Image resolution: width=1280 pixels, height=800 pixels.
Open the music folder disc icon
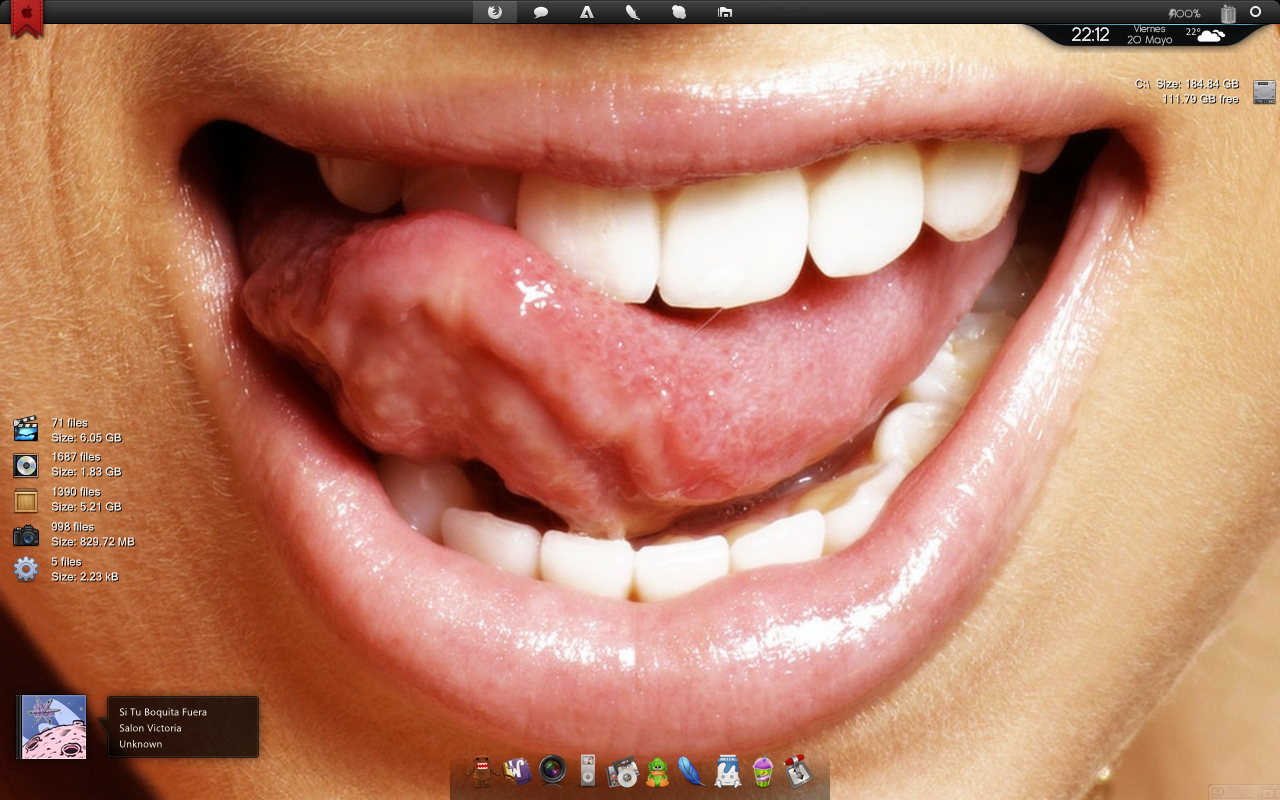(x=26, y=465)
